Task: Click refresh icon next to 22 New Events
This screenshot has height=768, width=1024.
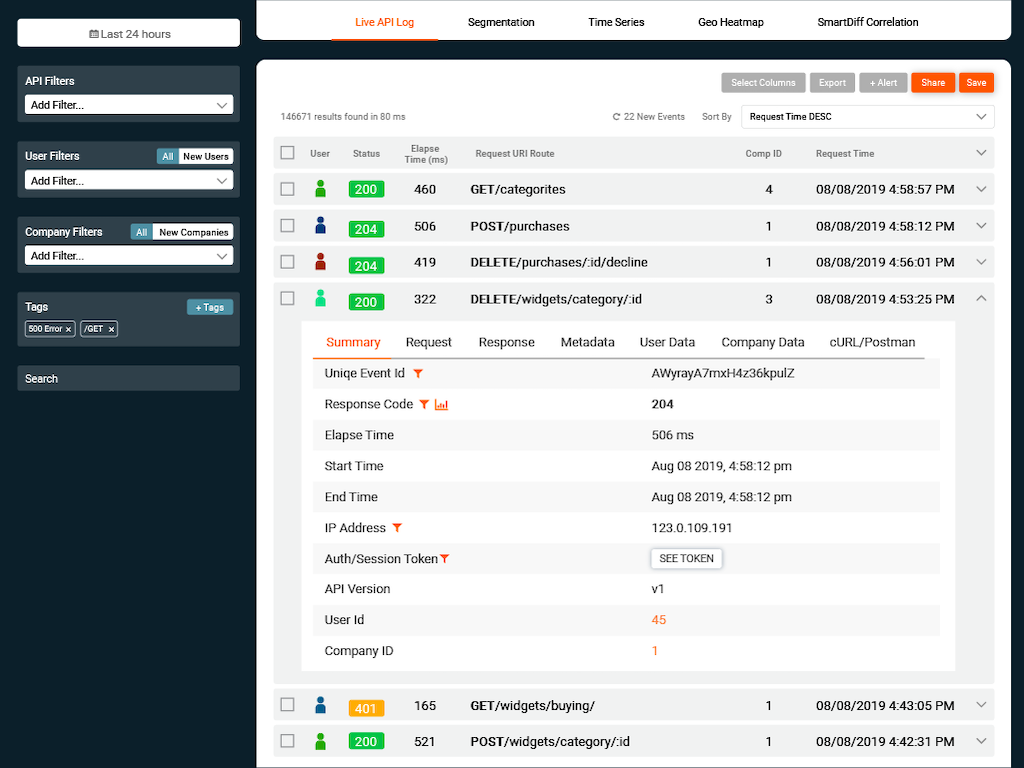Action: coord(617,117)
